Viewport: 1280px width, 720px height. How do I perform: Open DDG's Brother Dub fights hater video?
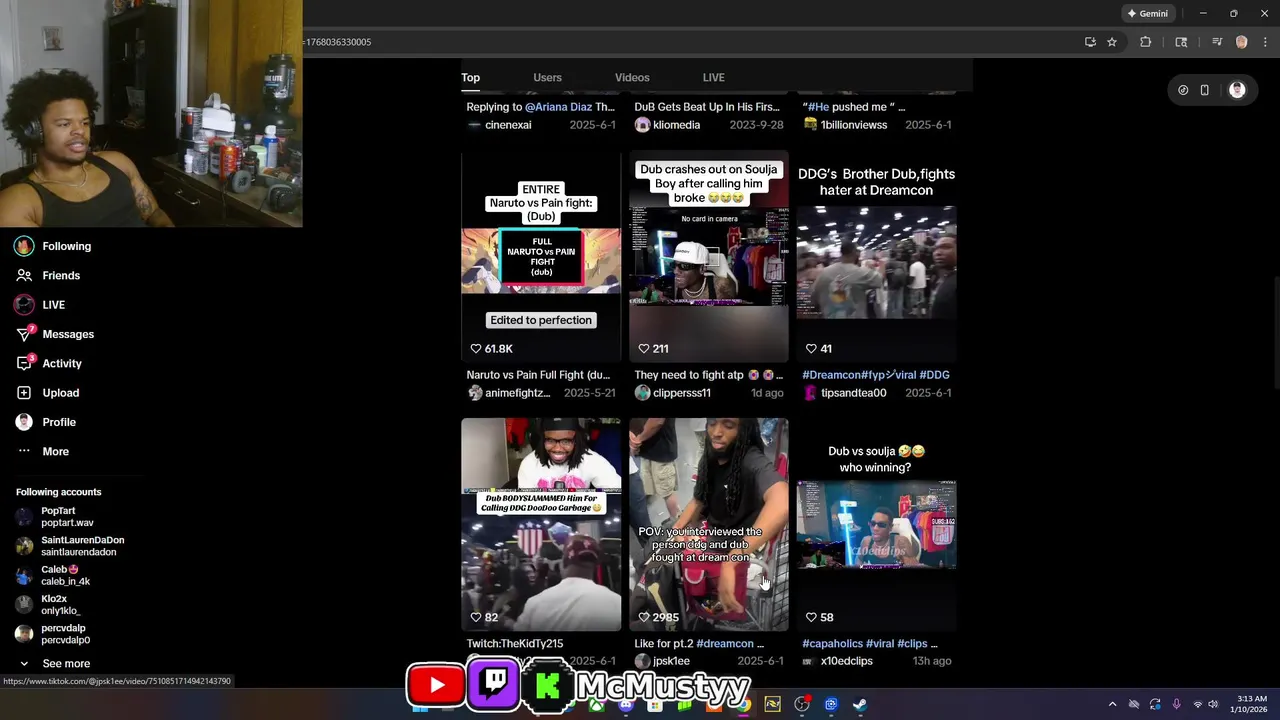point(876,256)
